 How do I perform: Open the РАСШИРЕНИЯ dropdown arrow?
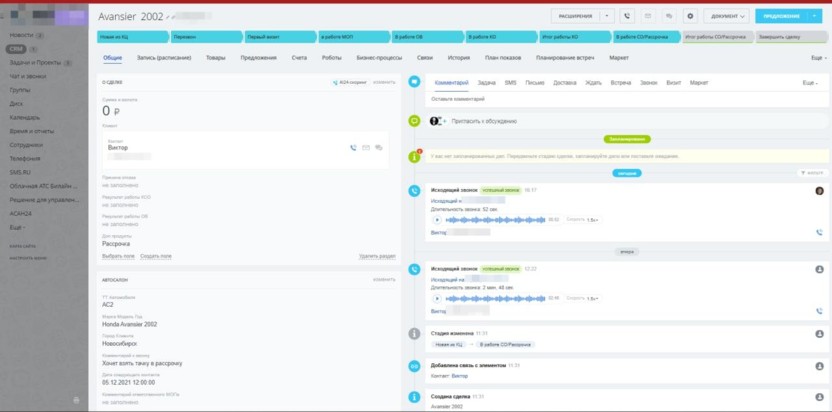[607, 16]
